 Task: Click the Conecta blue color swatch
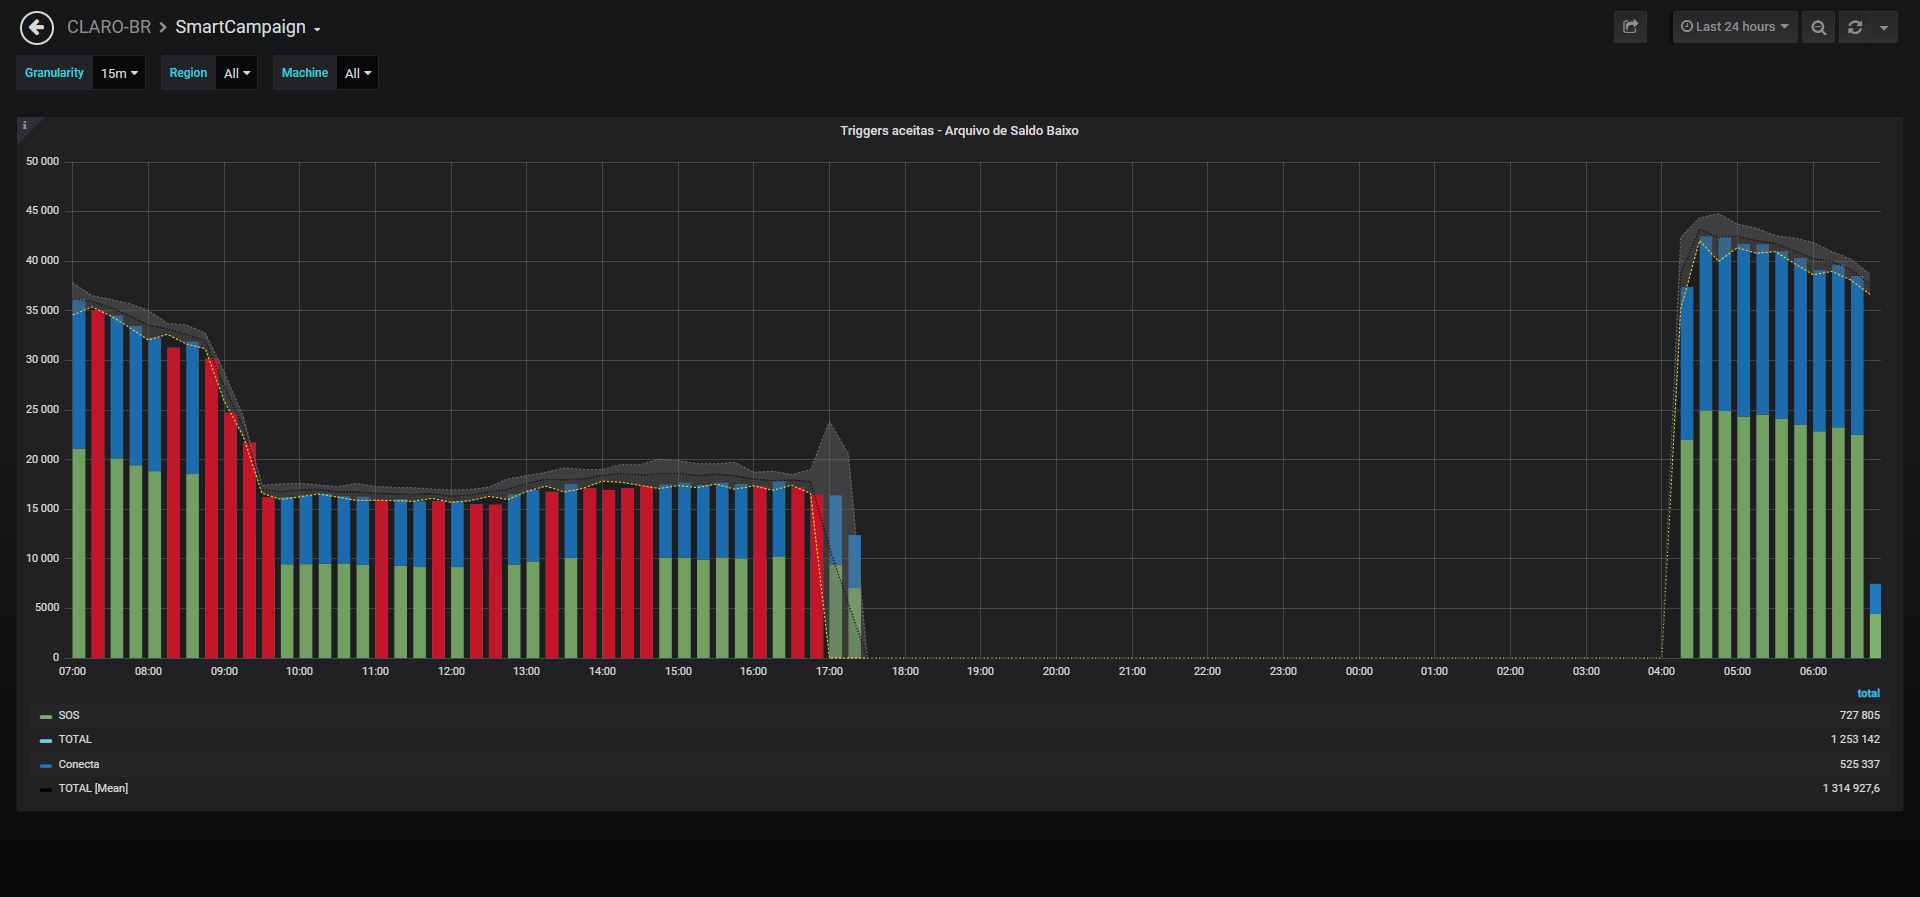coord(46,765)
